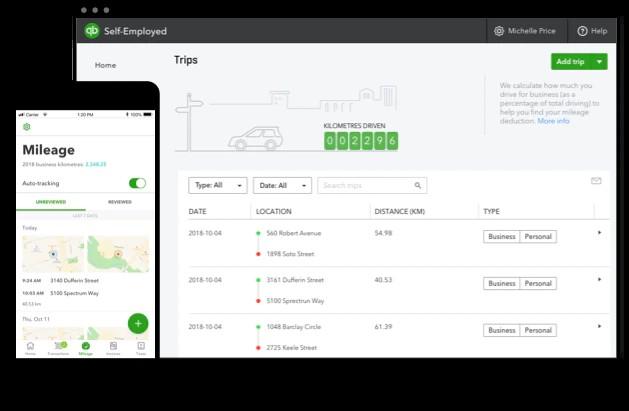Click the DISTANCE (KM) column header
Viewport: 629px width, 411px height.
(x=400, y=211)
